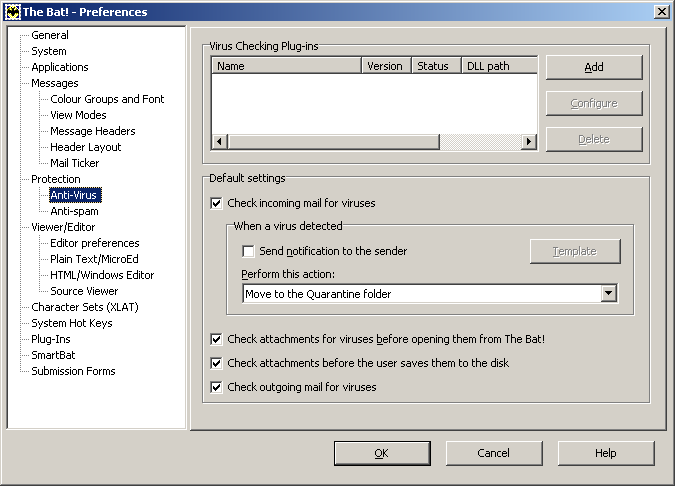This screenshot has height=486, width=675.
Task: Select the Protection category
Action: click(56, 179)
